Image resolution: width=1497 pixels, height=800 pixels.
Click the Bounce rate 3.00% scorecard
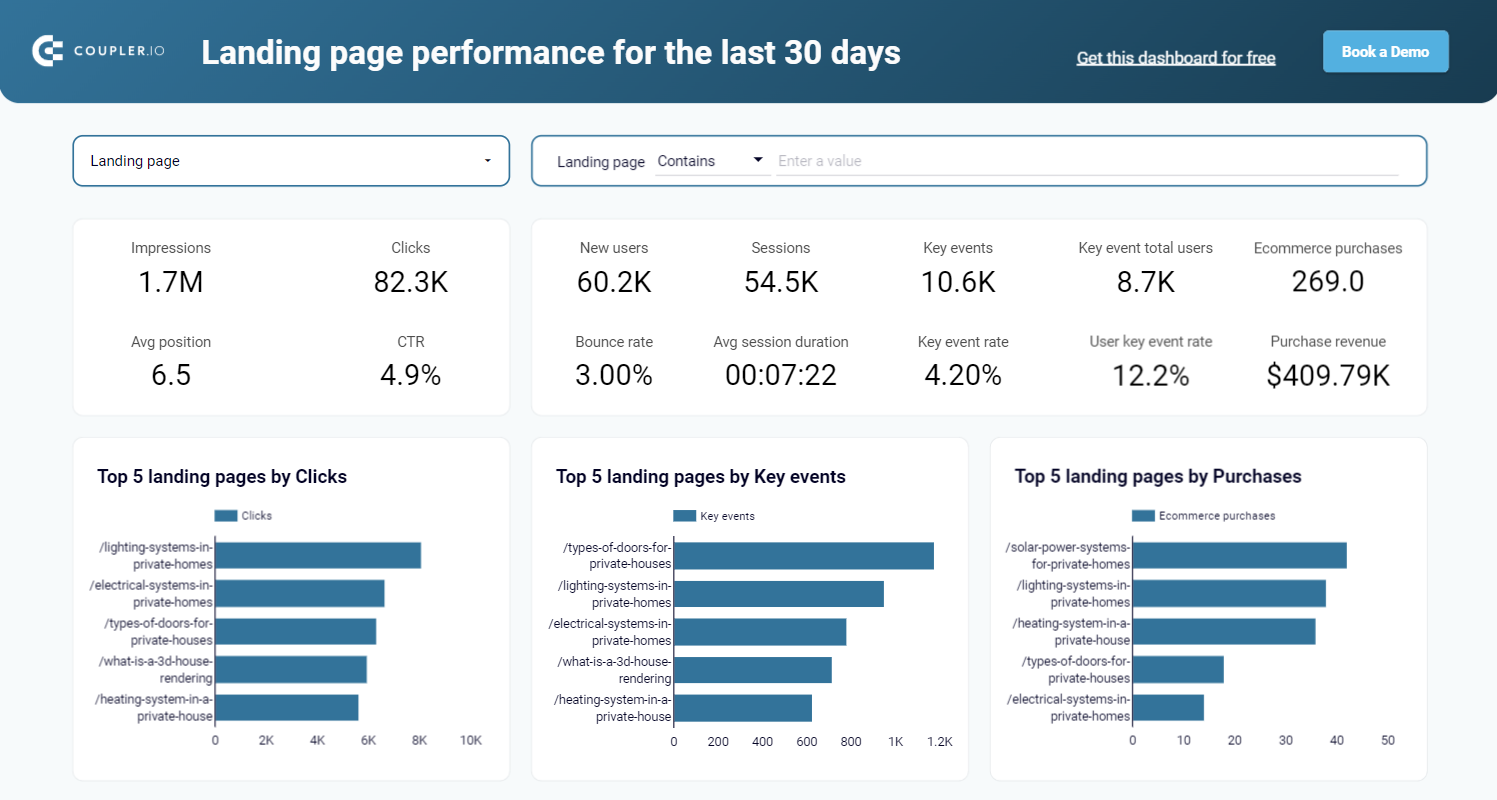pos(613,361)
